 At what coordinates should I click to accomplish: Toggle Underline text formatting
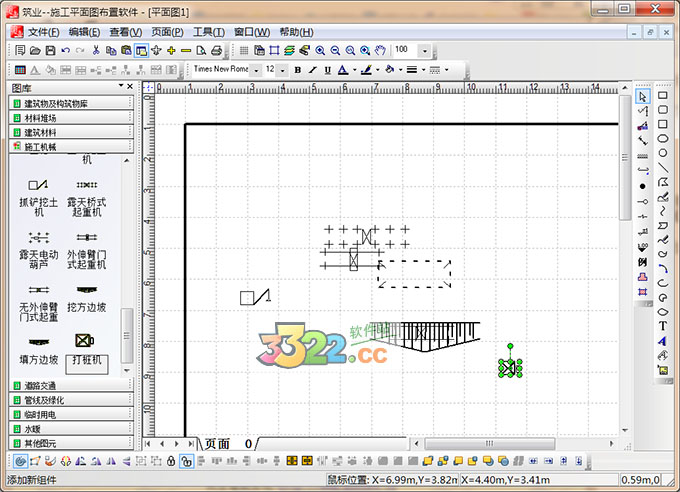pos(326,70)
